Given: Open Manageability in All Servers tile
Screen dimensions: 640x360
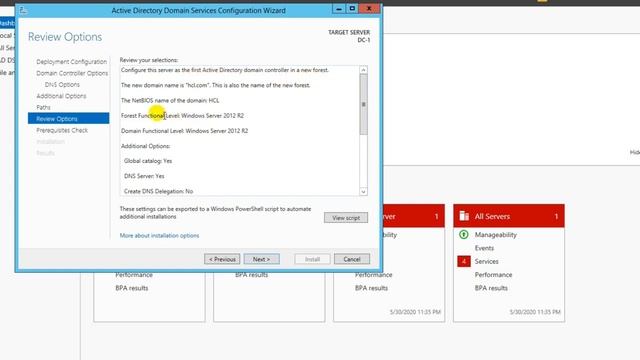Looking at the screenshot, I should pyautogui.click(x=496, y=235).
